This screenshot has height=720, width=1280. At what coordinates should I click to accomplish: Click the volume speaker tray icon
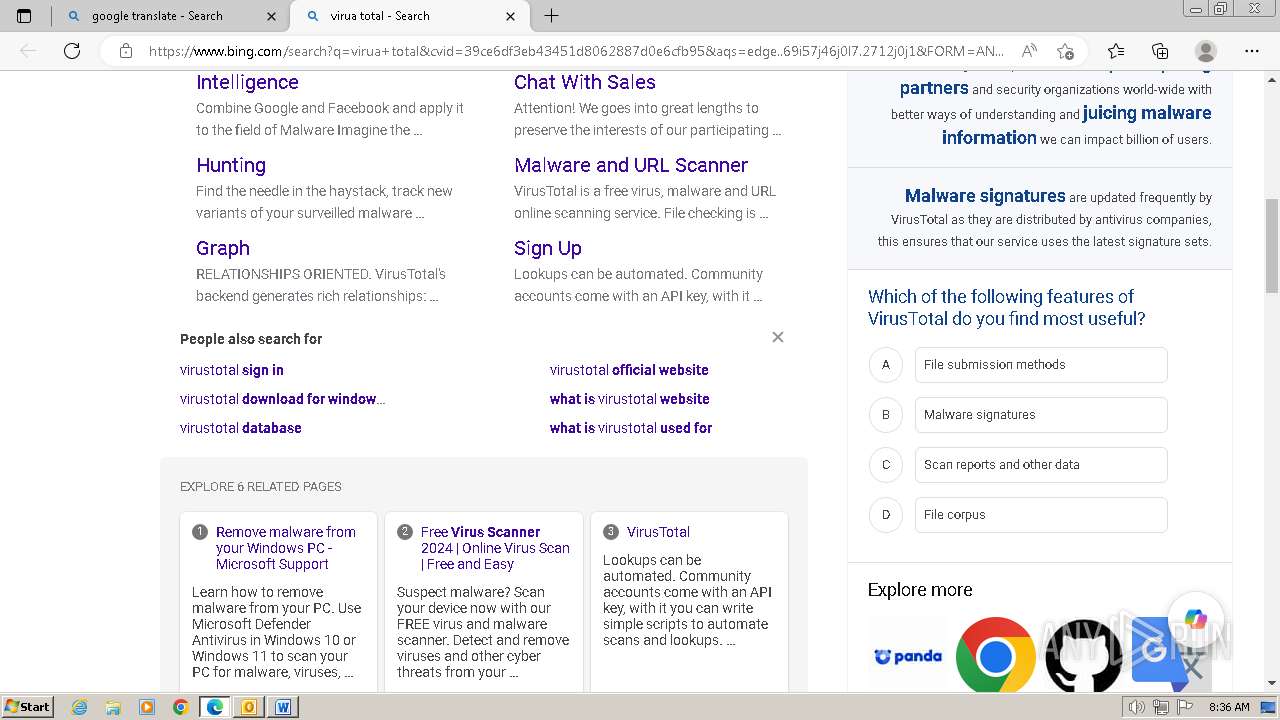[x=1137, y=707]
